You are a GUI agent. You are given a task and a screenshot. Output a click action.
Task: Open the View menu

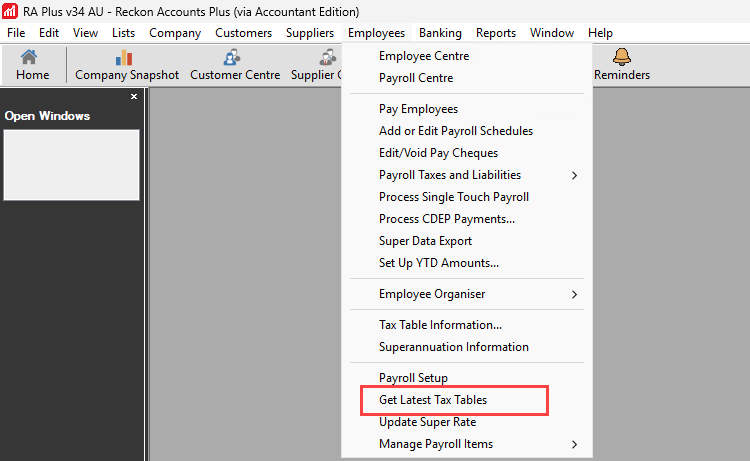coord(85,33)
